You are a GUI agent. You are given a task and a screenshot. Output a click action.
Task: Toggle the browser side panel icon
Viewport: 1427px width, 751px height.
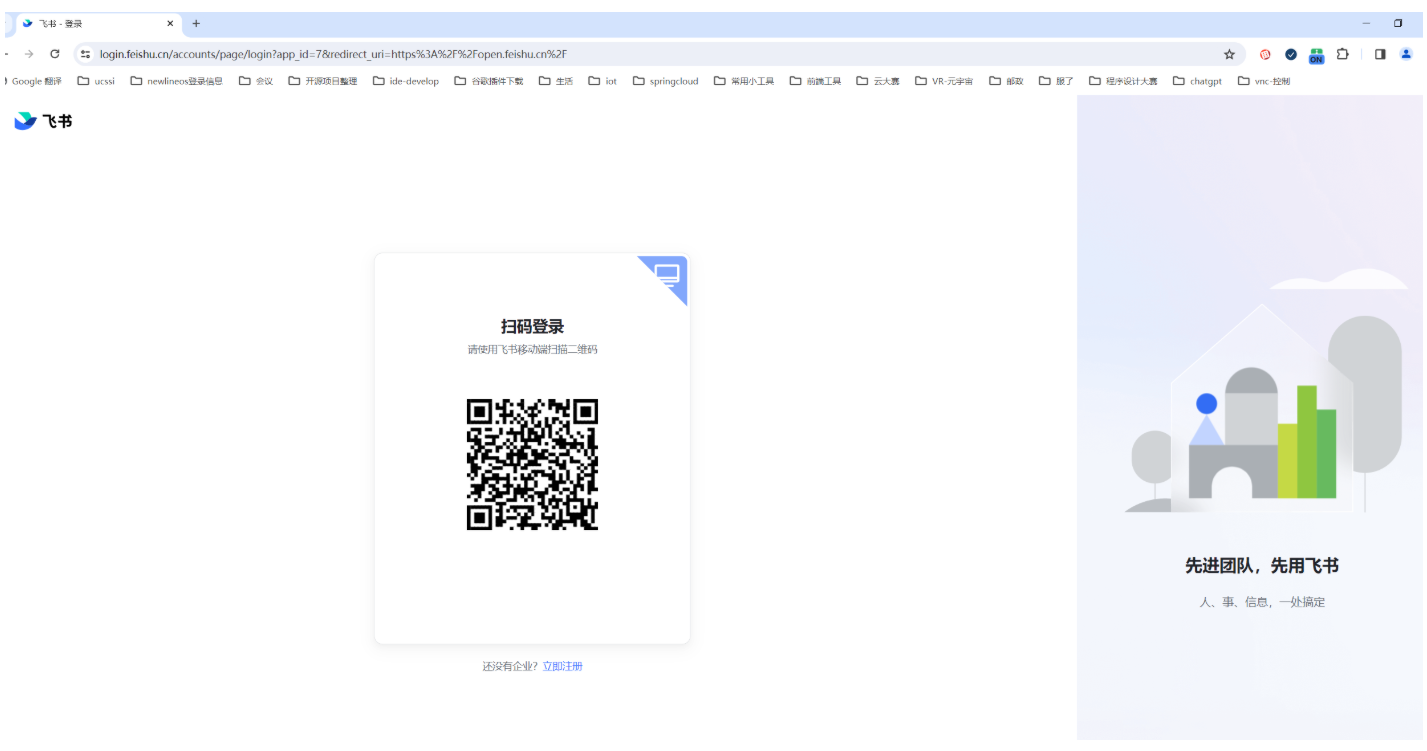tap(1380, 54)
